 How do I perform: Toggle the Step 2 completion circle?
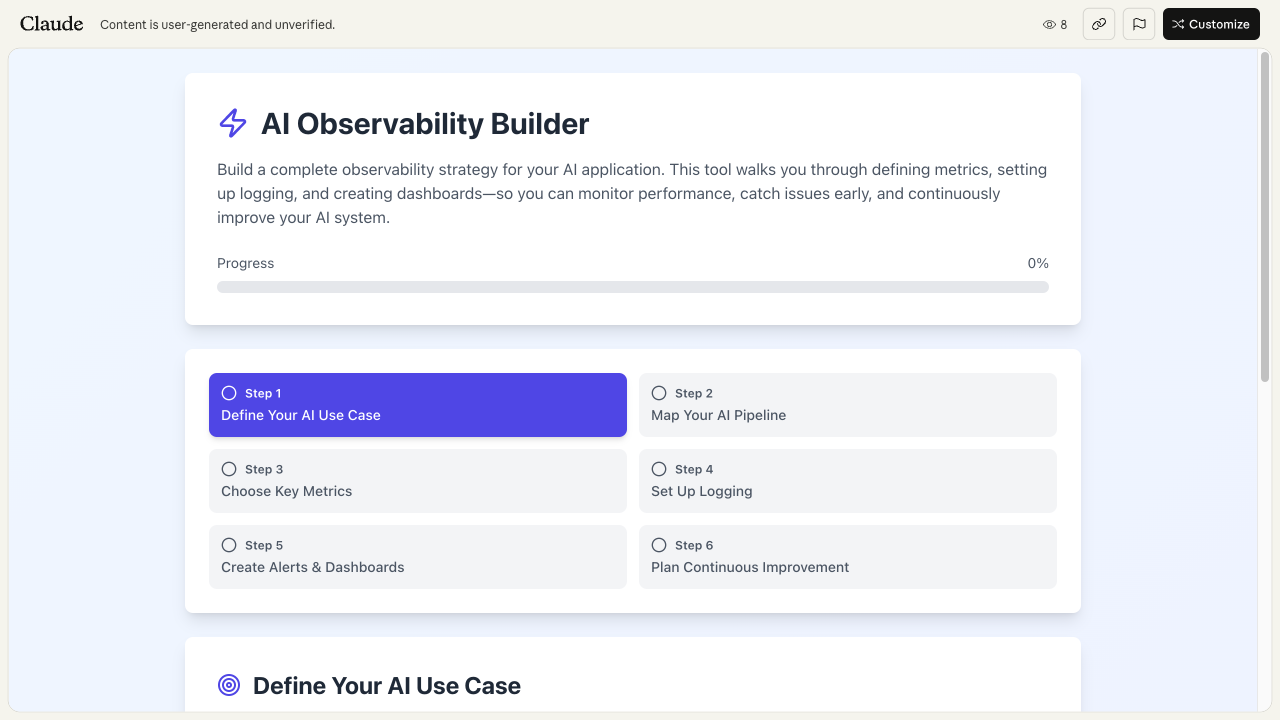tap(659, 393)
